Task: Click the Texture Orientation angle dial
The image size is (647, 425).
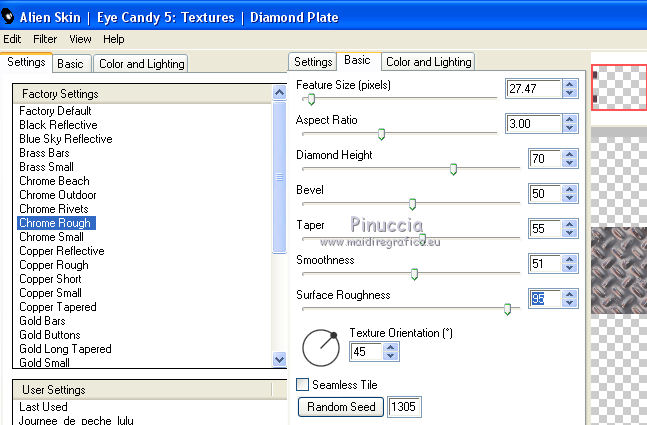Action: (321, 348)
